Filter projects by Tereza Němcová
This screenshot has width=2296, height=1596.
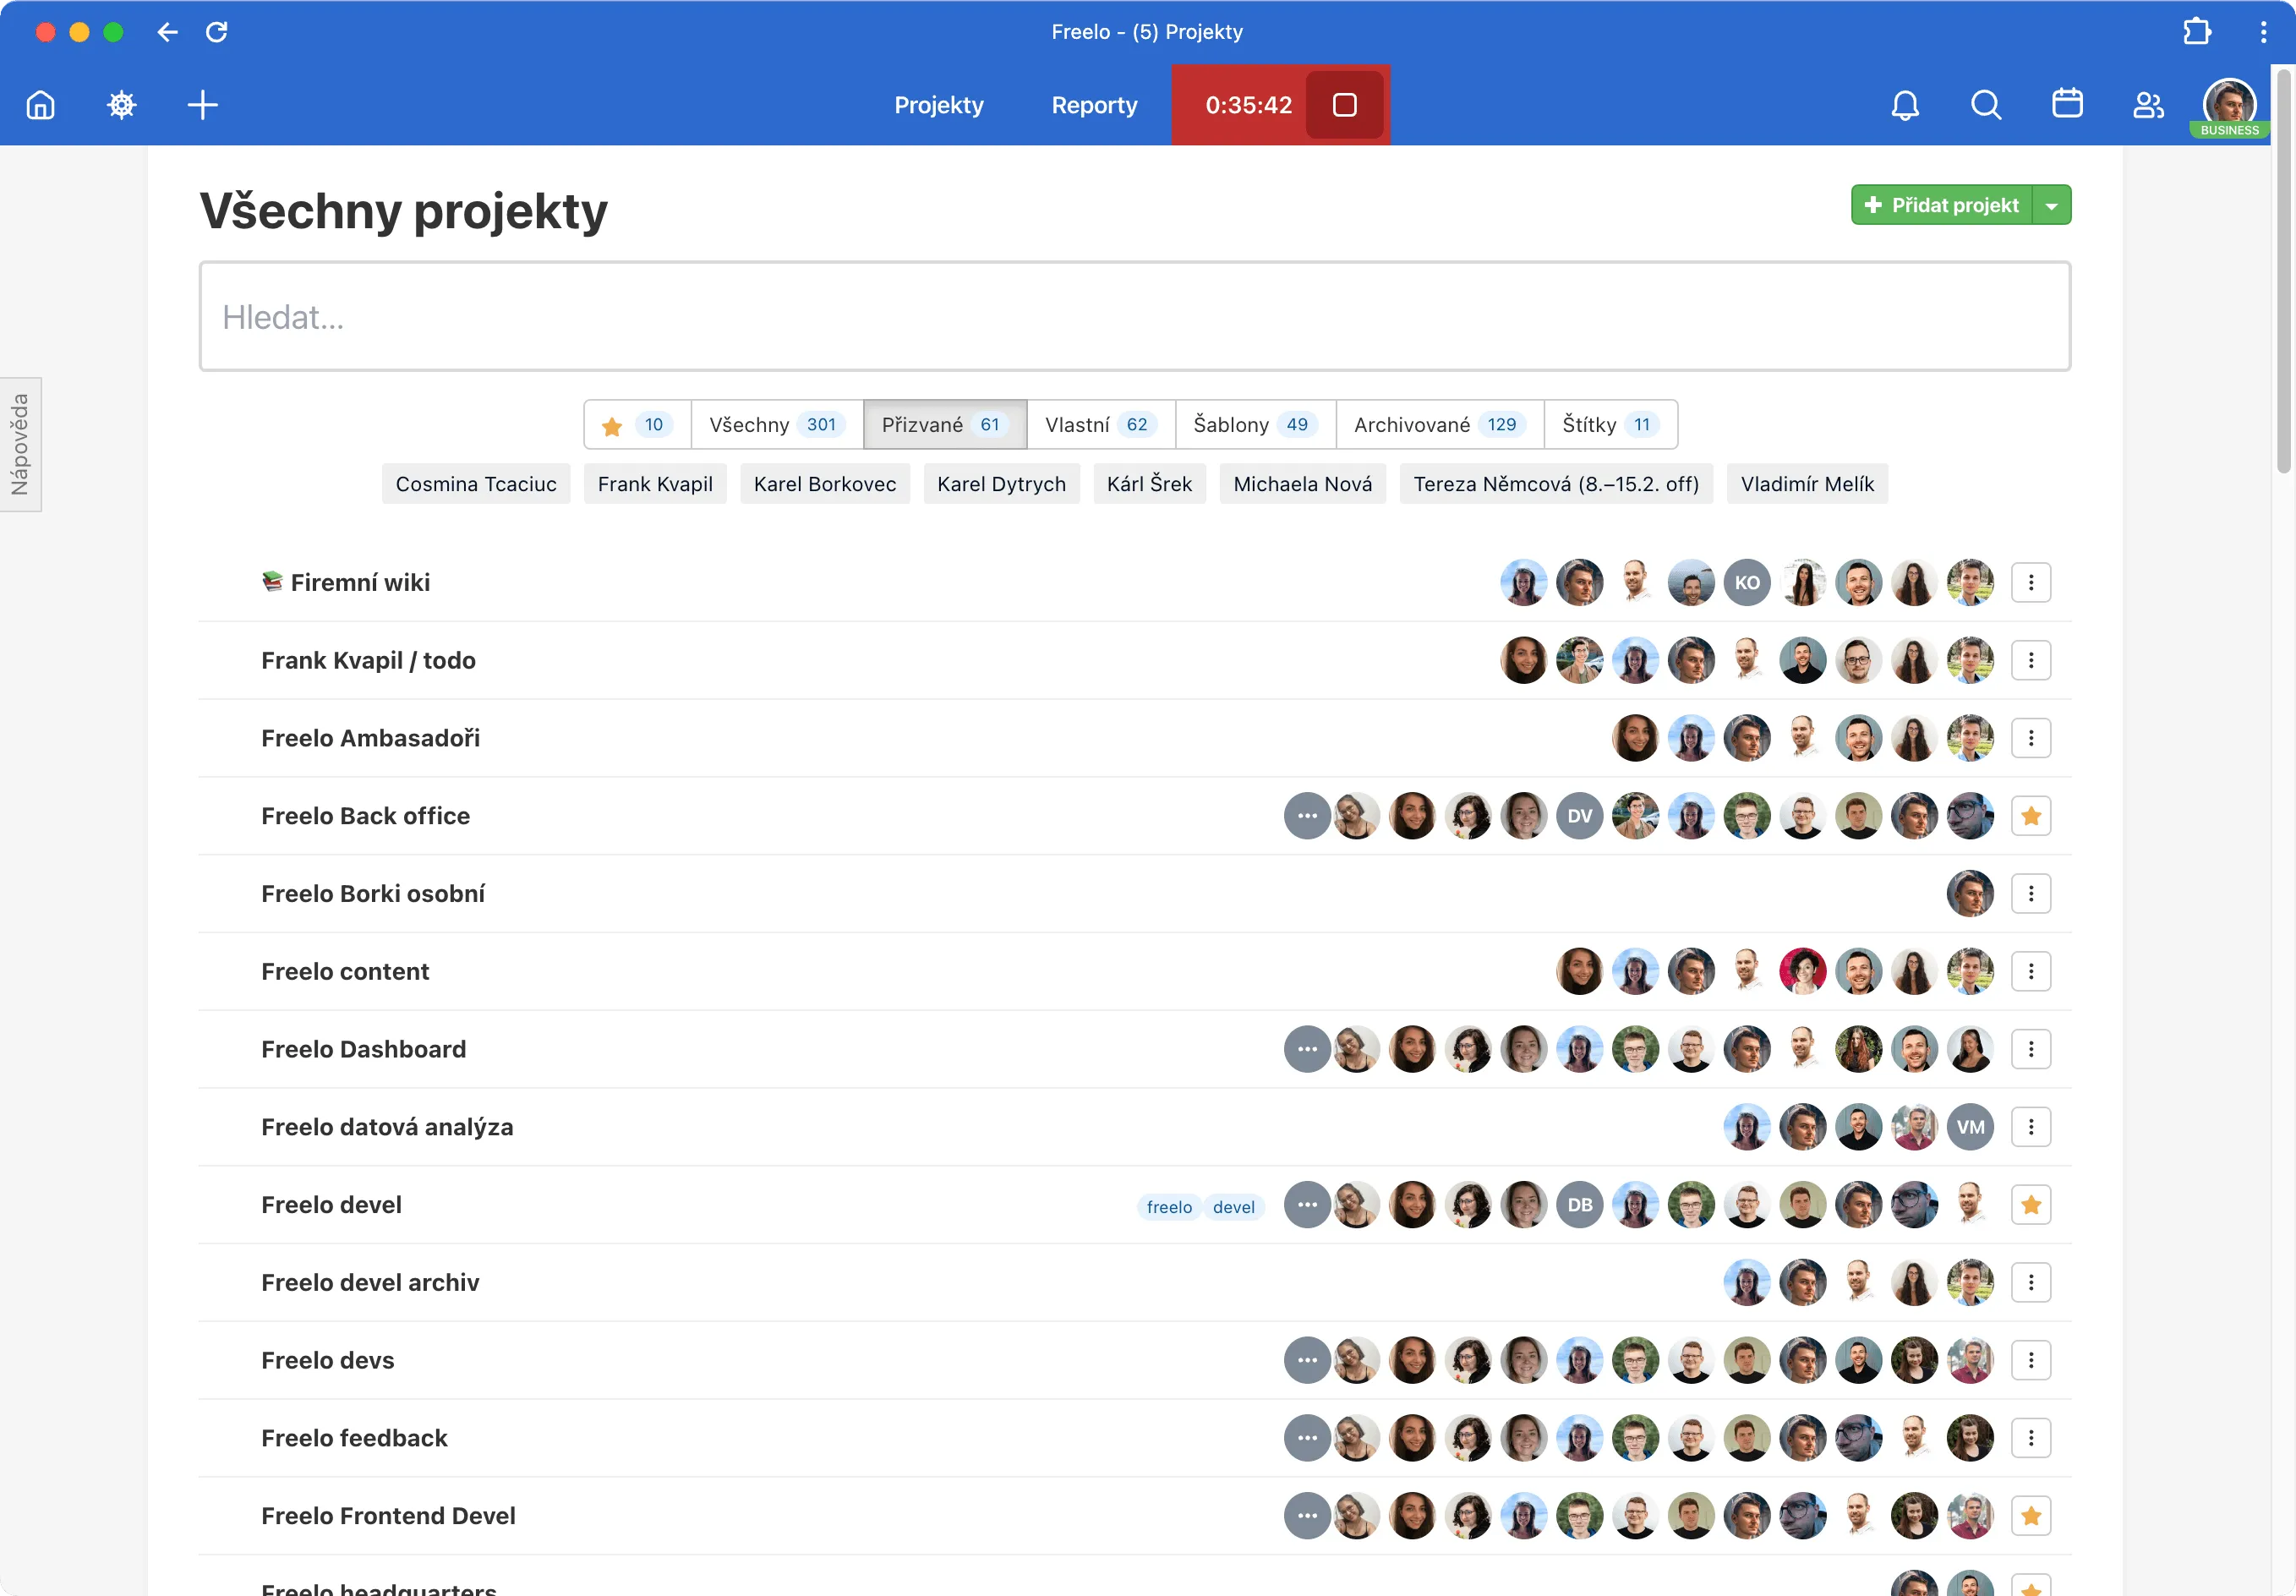(x=1556, y=484)
